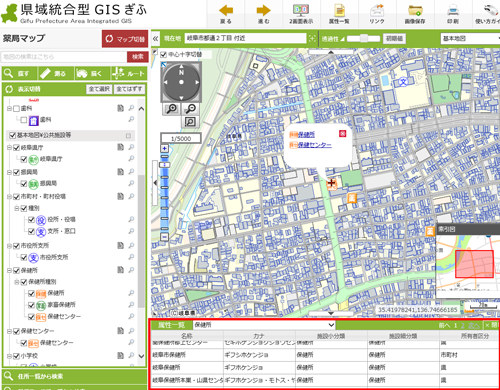The width and height of the screenshot is (500, 390).
Task: Collapse the 保健所 tree node
Action: (9, 270)
